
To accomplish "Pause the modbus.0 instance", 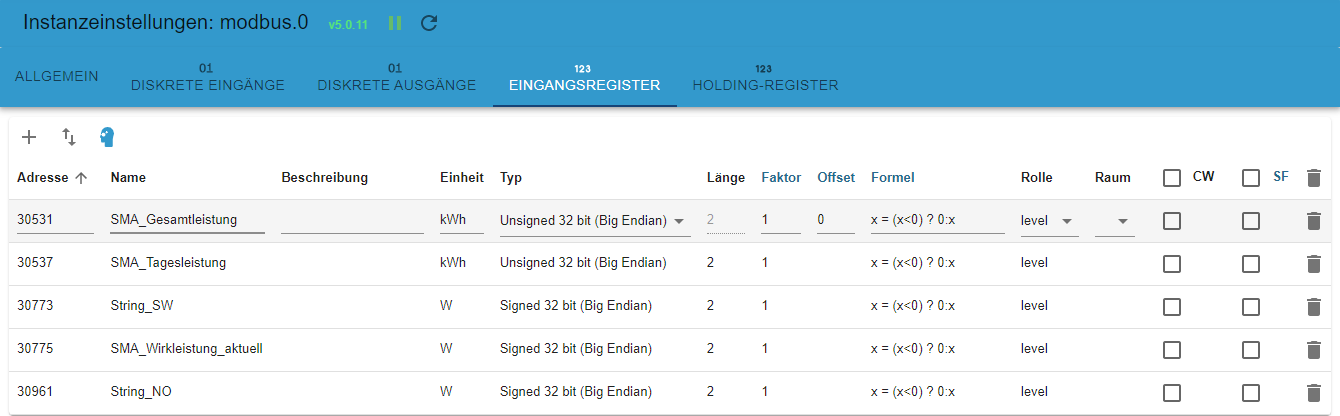I will tap(395, 23).
